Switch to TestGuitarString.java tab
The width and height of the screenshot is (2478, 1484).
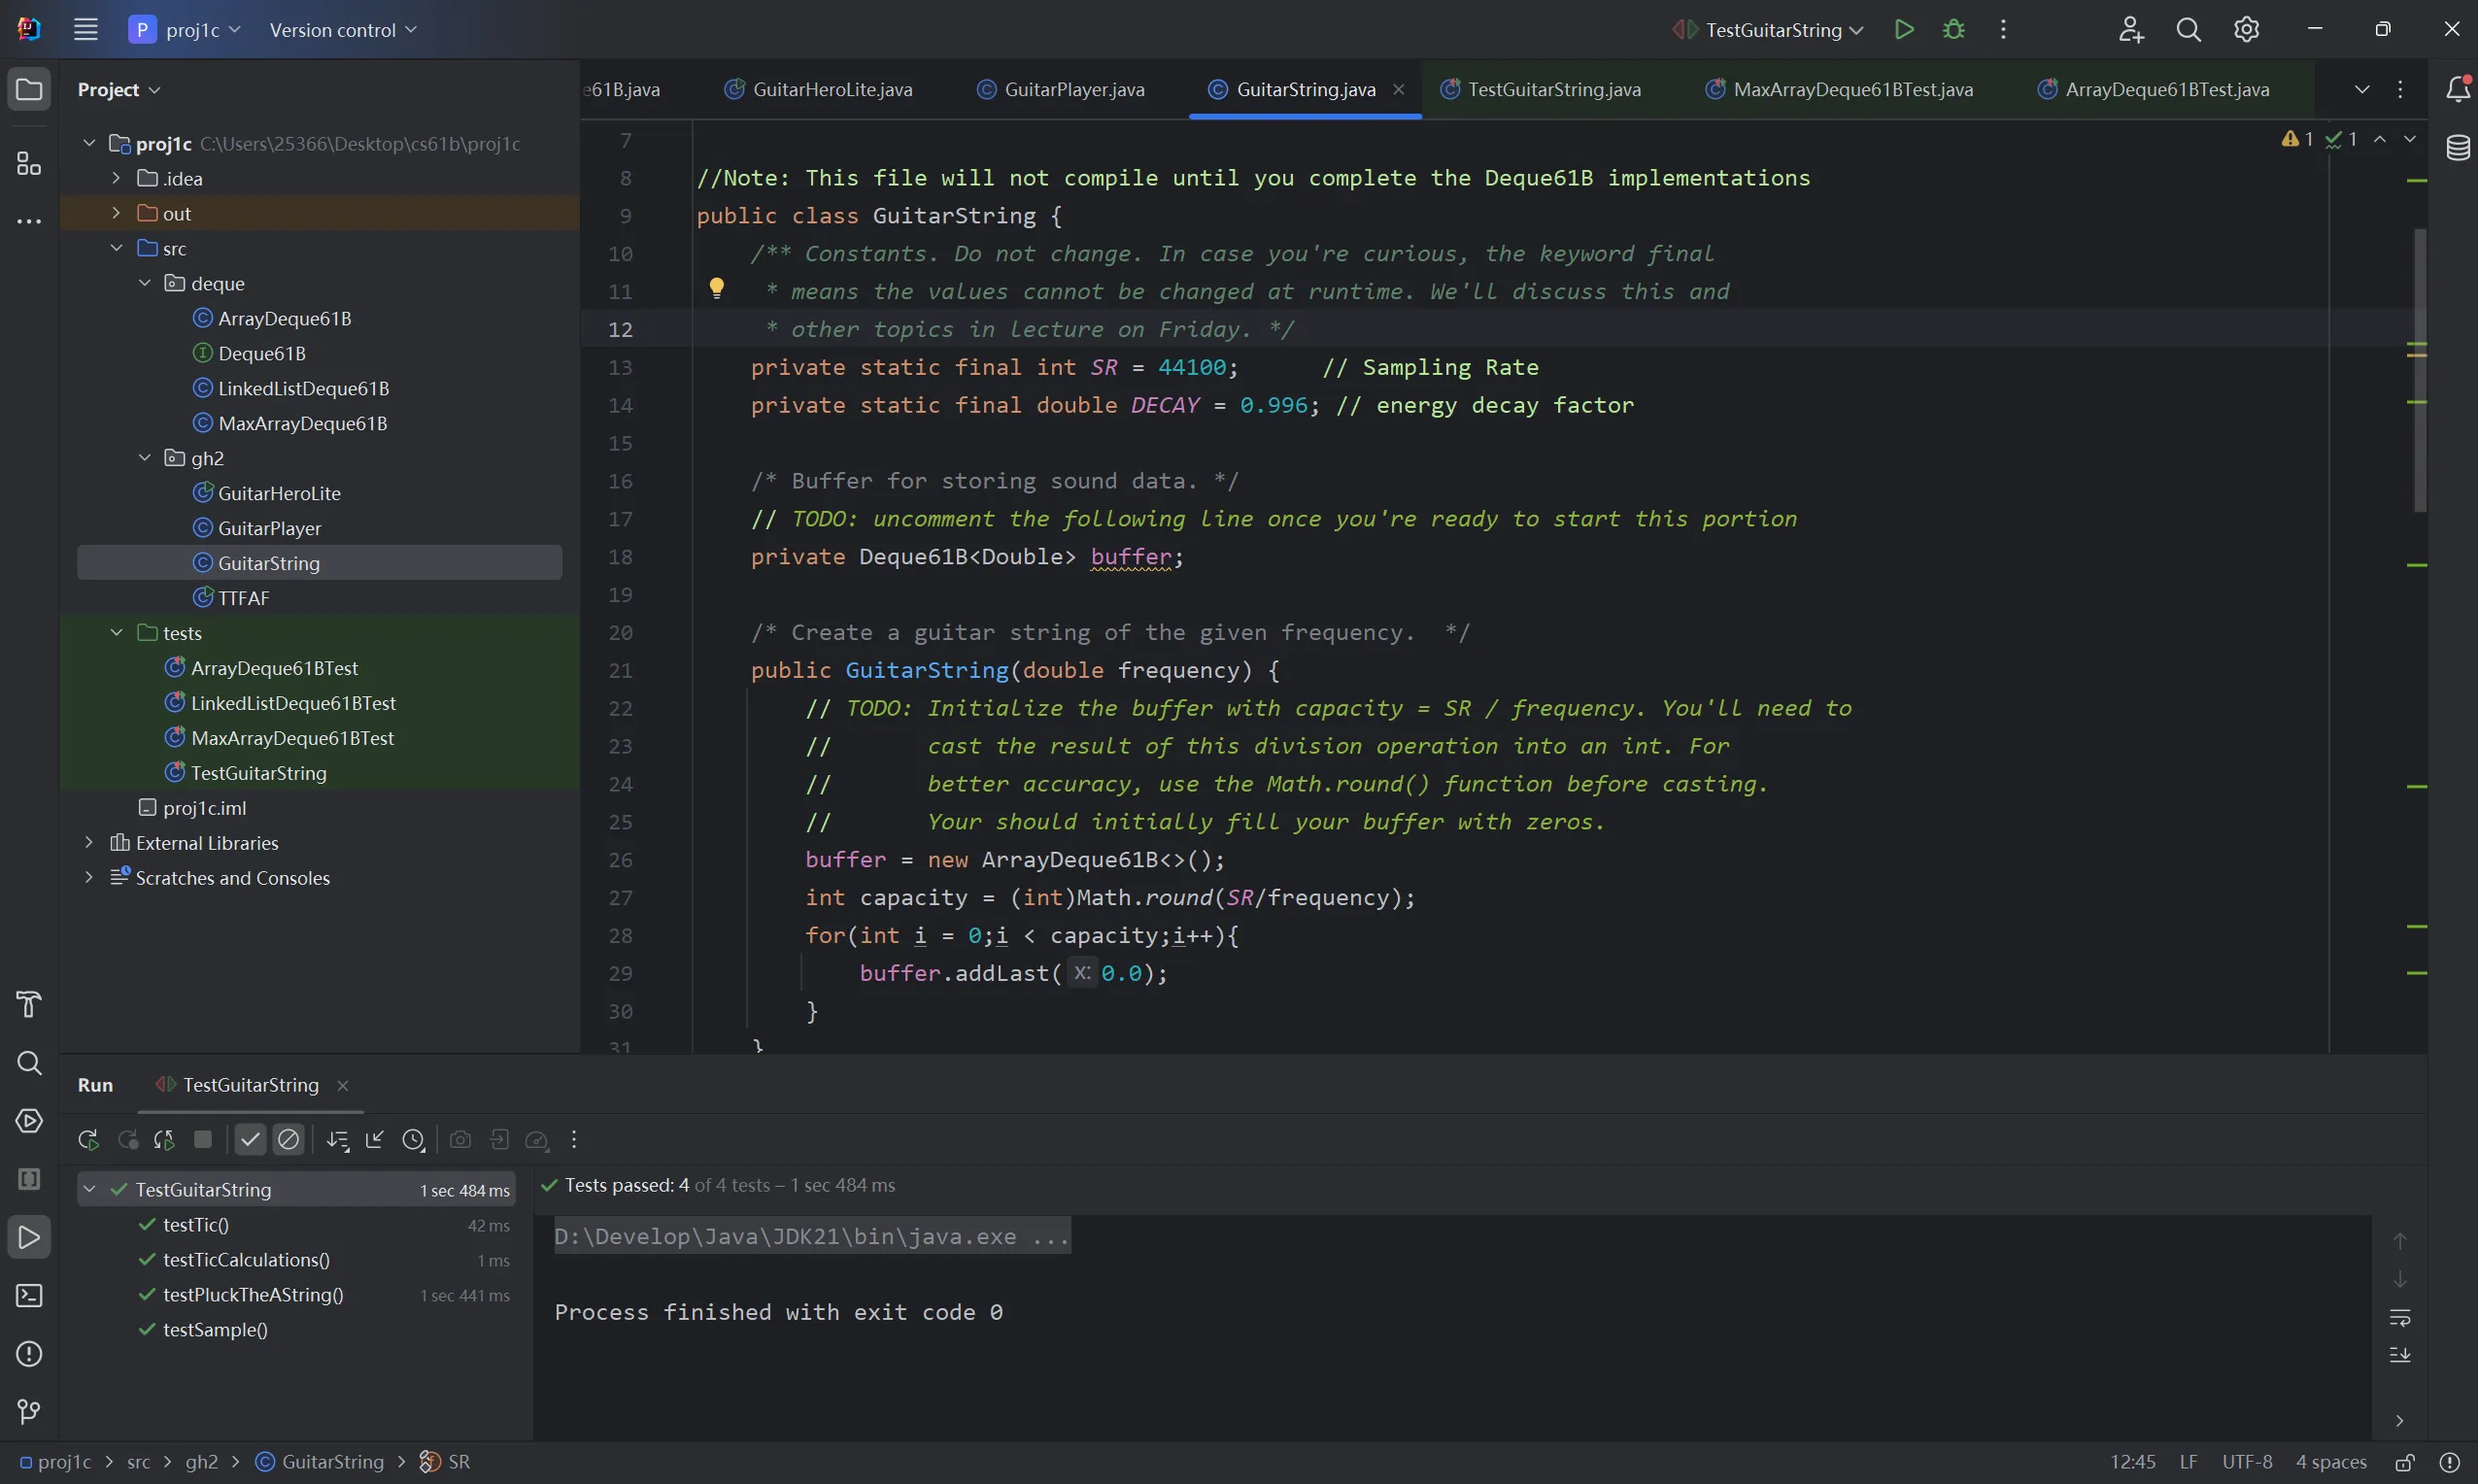[x=1540, y=89]
